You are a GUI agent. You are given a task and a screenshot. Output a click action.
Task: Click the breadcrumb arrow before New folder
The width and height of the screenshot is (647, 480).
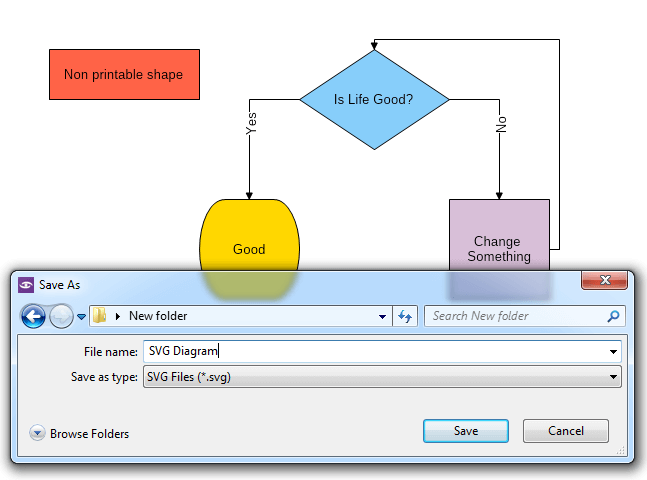tap(119, 316)
